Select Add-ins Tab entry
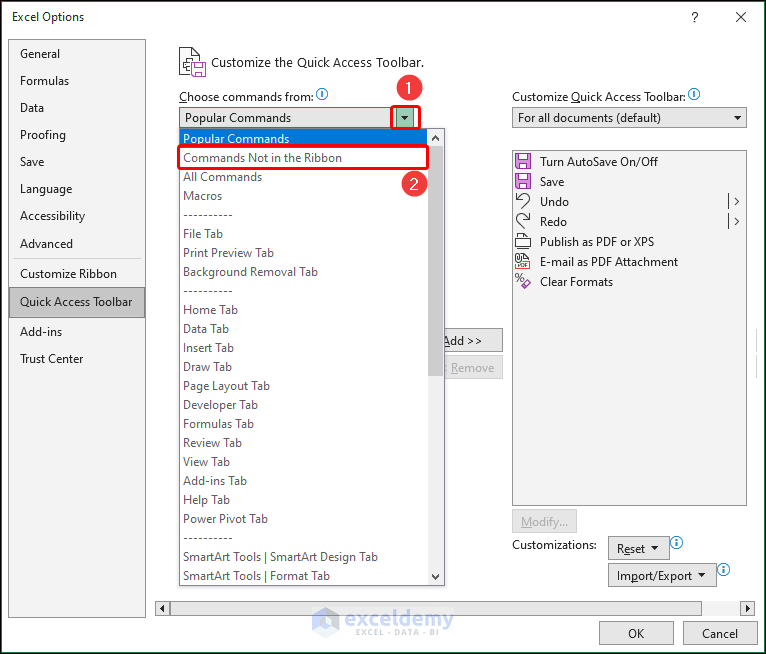The image size is (766, 654). point(303,482)
